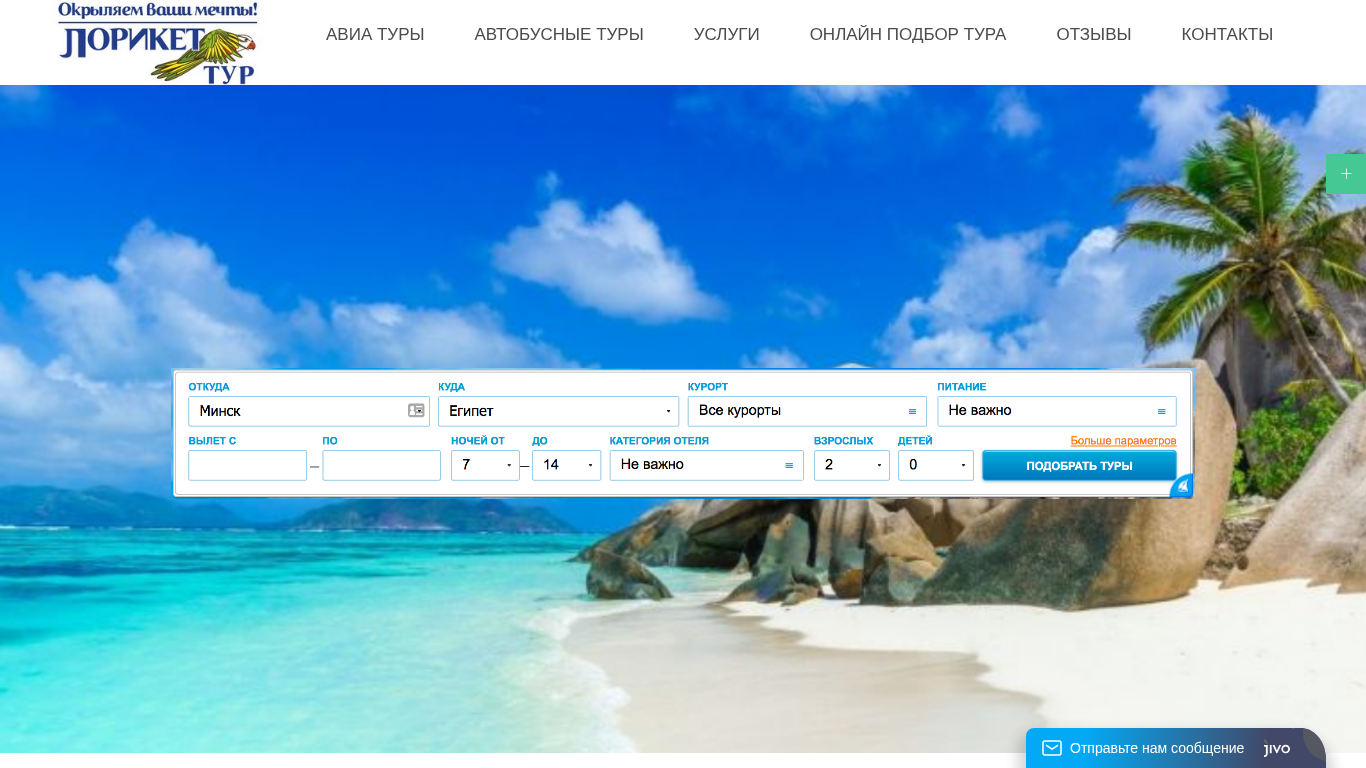Open the Автобусные туры menu
This screenshot has width=1366, height=768.
point(559,34)
